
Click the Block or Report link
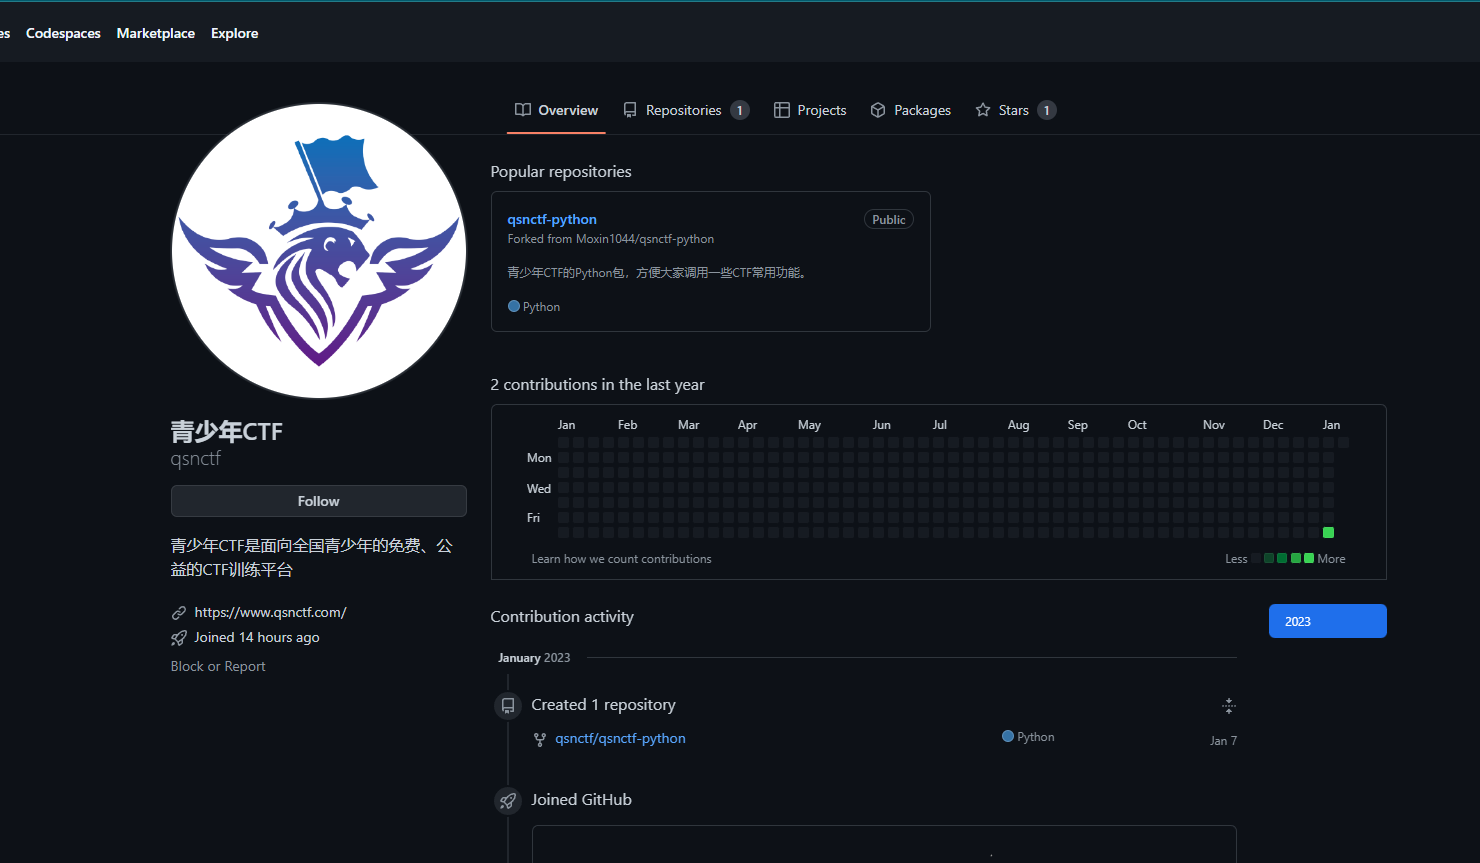(218, 665)
